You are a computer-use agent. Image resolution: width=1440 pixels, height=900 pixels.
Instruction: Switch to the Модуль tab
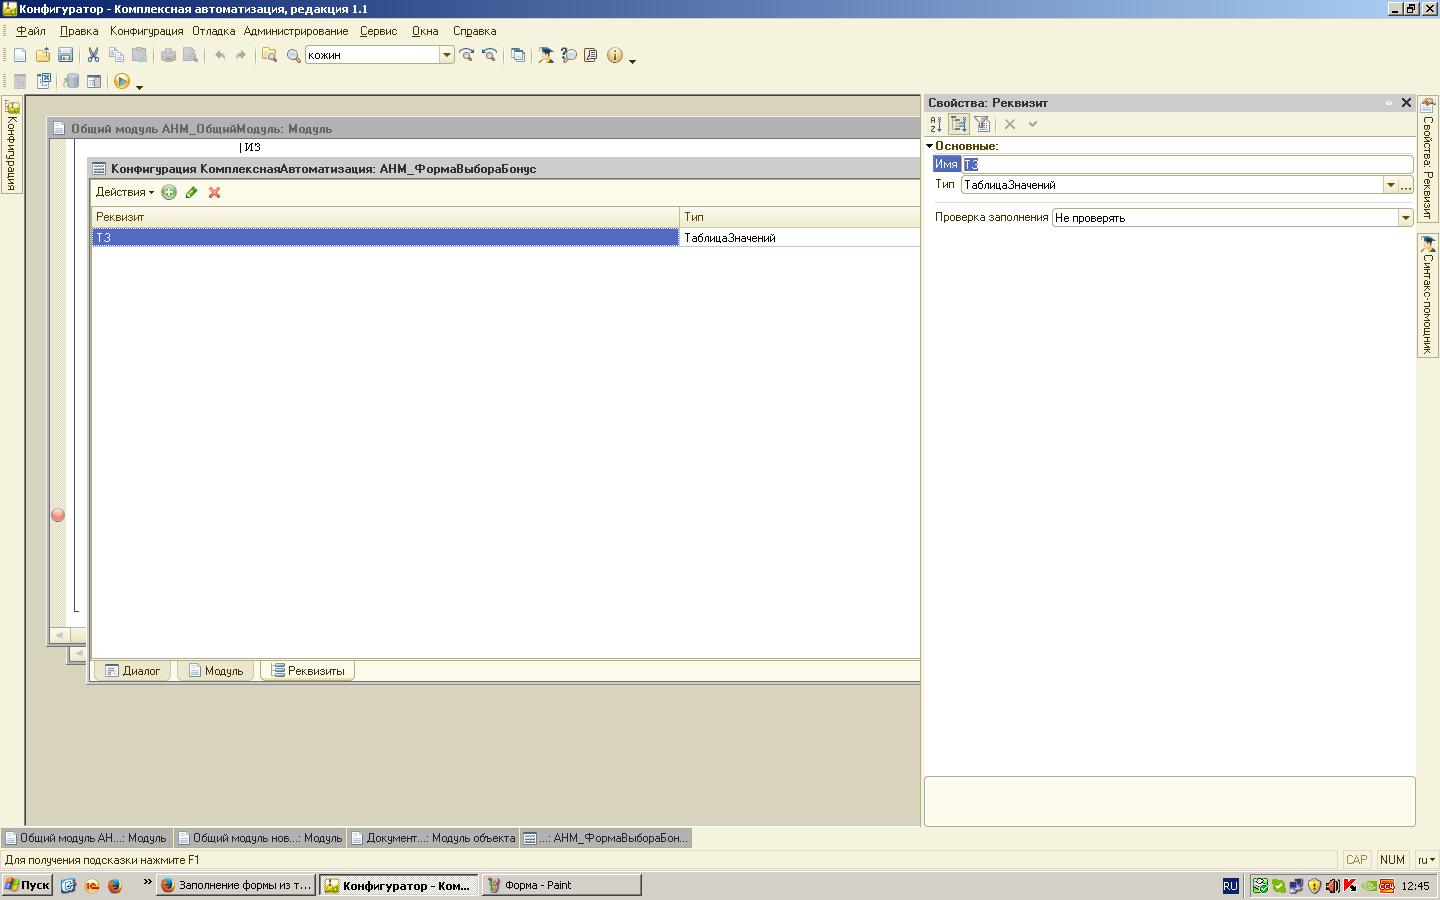click(216, 671)
